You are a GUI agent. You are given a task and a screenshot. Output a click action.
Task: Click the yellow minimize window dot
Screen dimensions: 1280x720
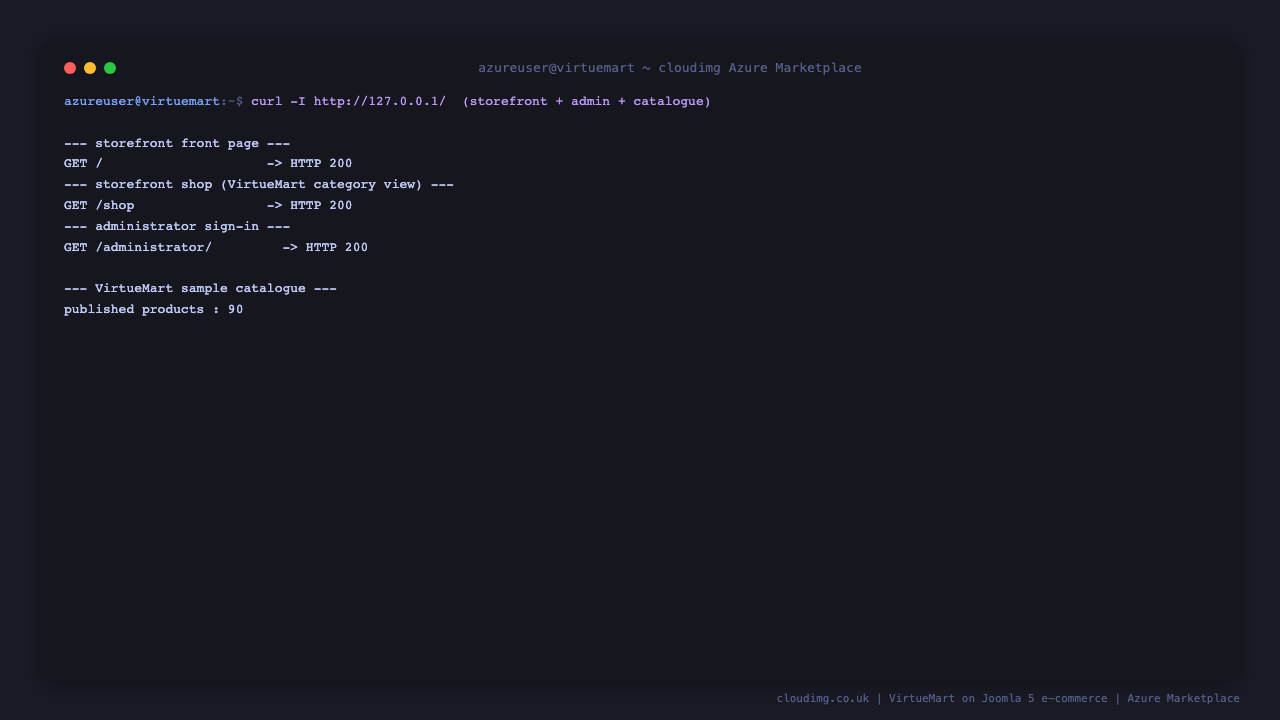pos(90,68)
